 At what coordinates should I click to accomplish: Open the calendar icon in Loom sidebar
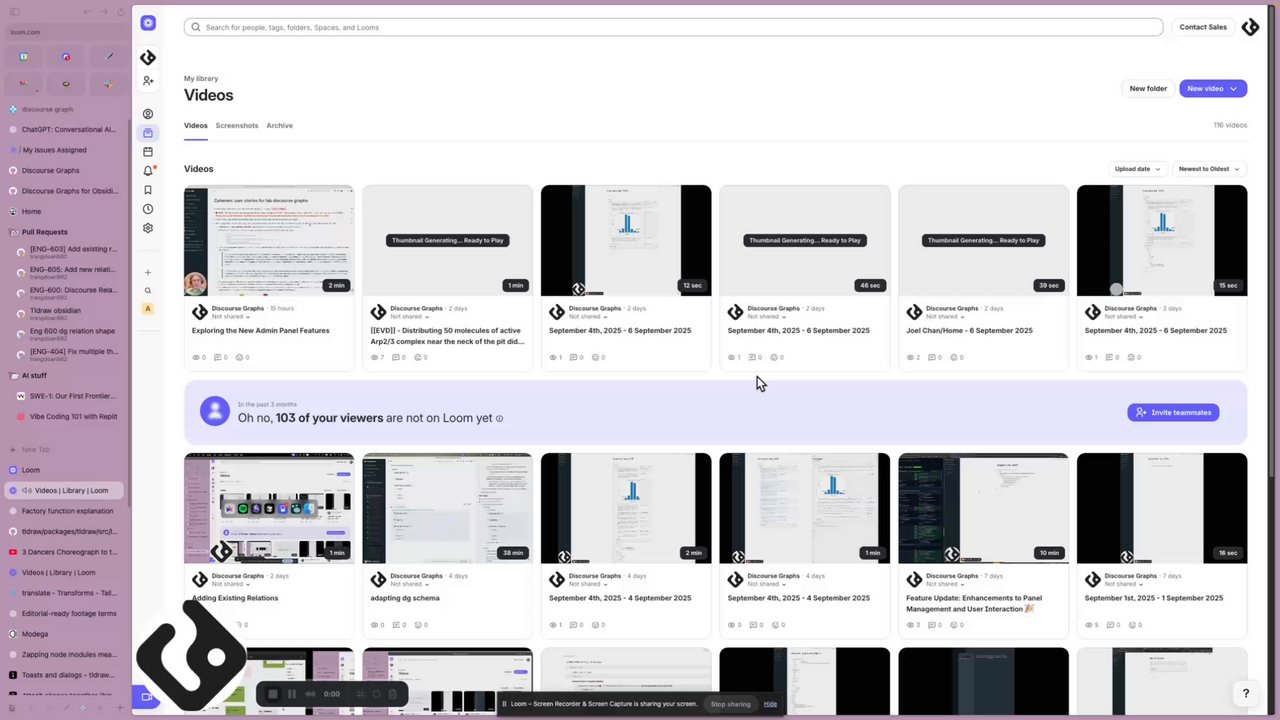pyautogui.click(x=148, y=152)
